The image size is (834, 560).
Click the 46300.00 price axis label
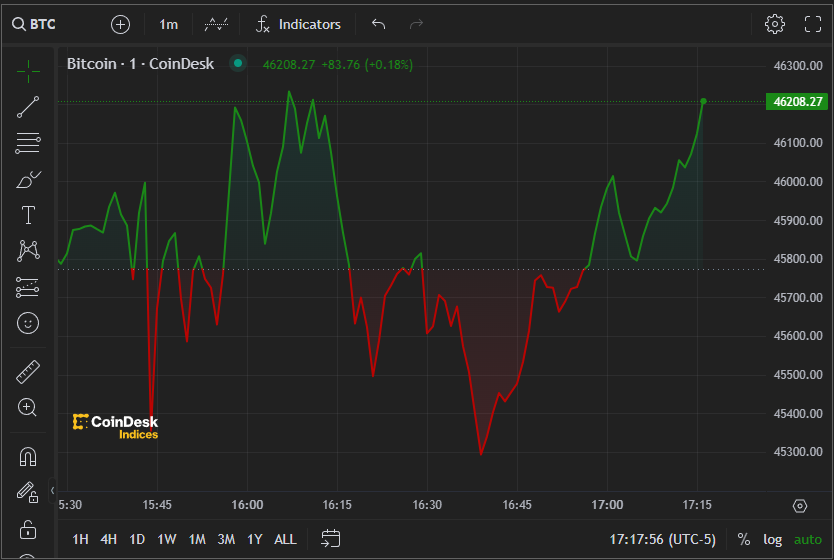coord(798,65)
